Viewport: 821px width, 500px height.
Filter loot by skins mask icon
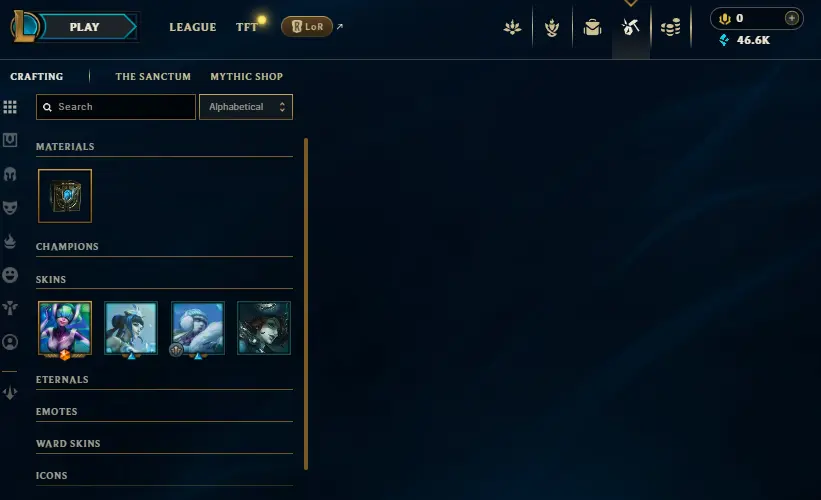[10, 207]
